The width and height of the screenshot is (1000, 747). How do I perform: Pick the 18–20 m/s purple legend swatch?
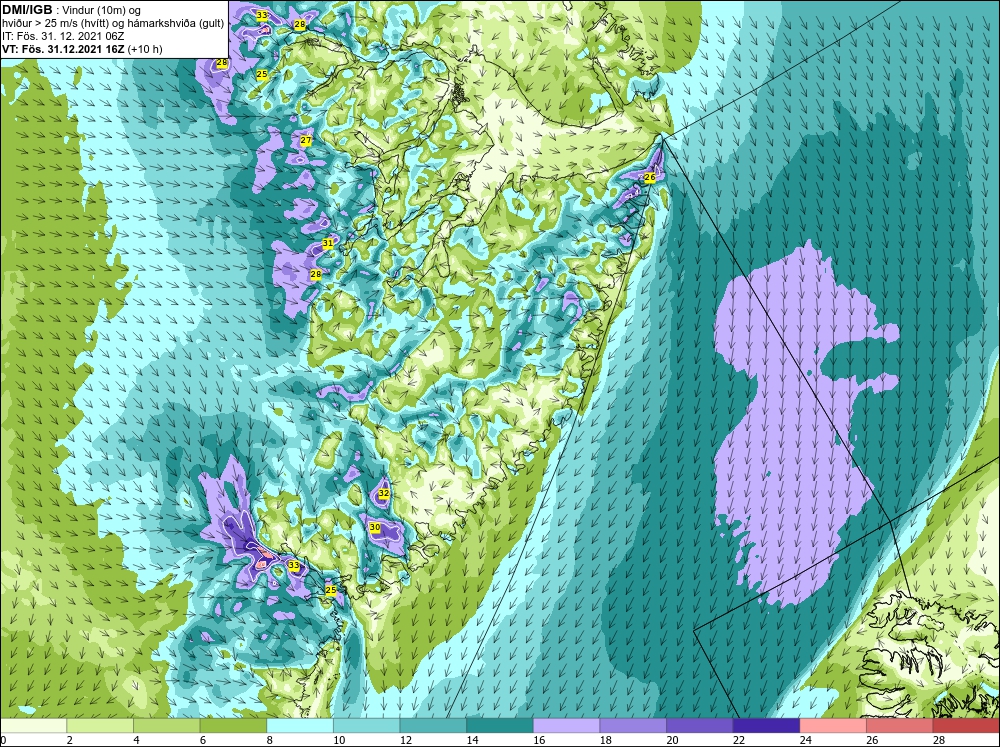point(633,725)
